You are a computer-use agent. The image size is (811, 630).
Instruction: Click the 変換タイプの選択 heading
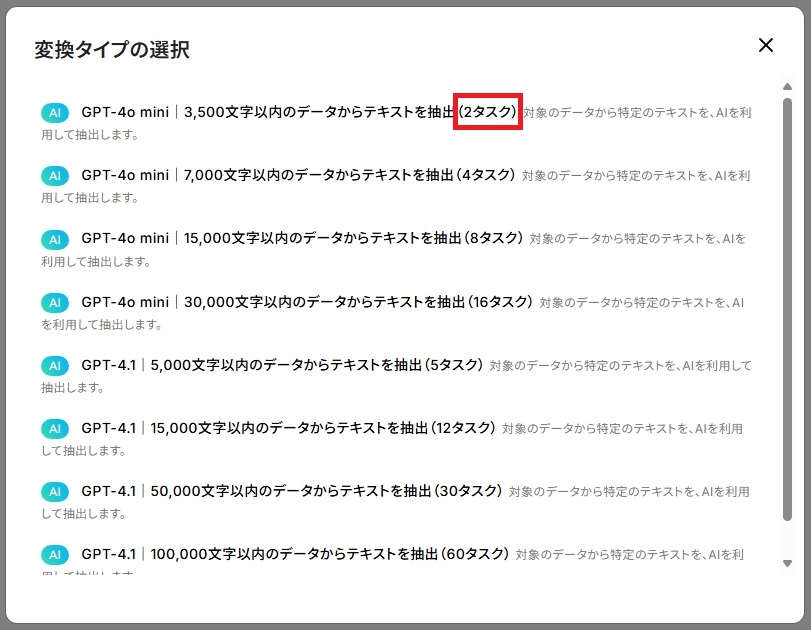pyautogui.click(x=112, y=50)
